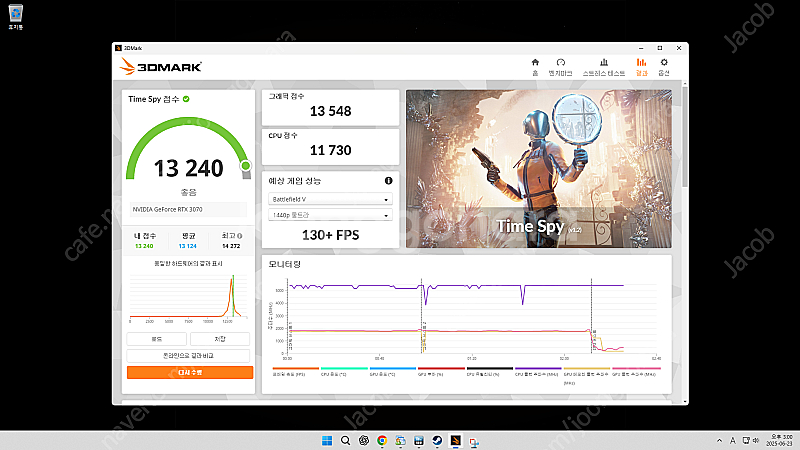Expand the Battlefield V game dropdown
800x450 pixels.
330,199
